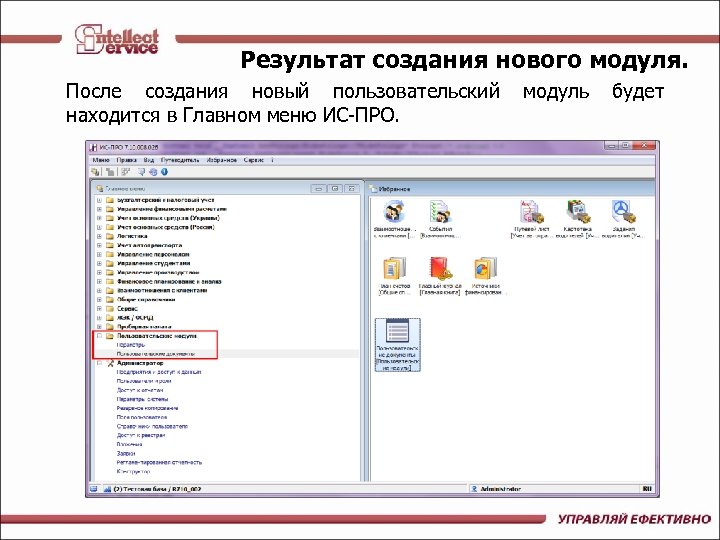
Task: Open Пользователи и роли item
Action: (144, 381)
